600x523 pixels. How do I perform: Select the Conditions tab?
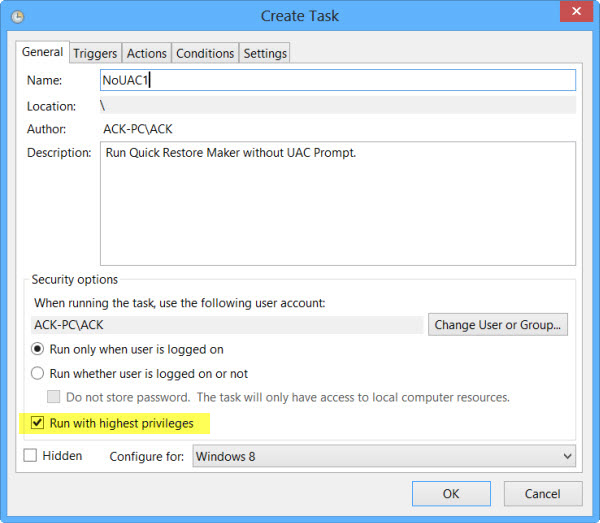click(205, 53)
